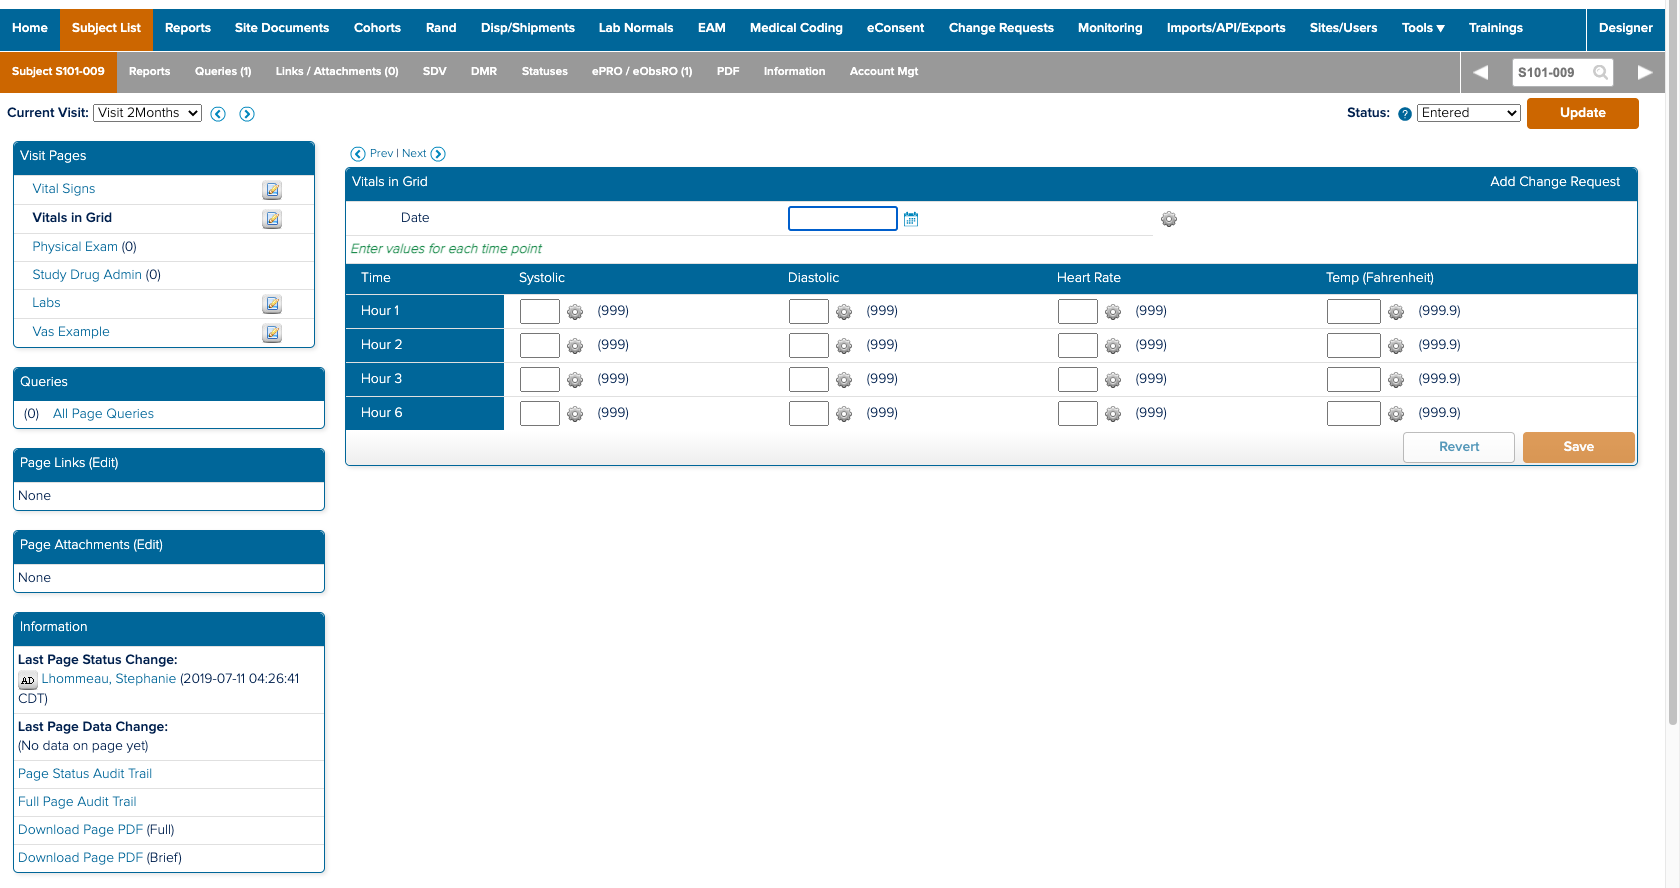This screenshot has width=1680, height=888.
Task: Click the Vital Signs page status icon
Action: point(272,190)
